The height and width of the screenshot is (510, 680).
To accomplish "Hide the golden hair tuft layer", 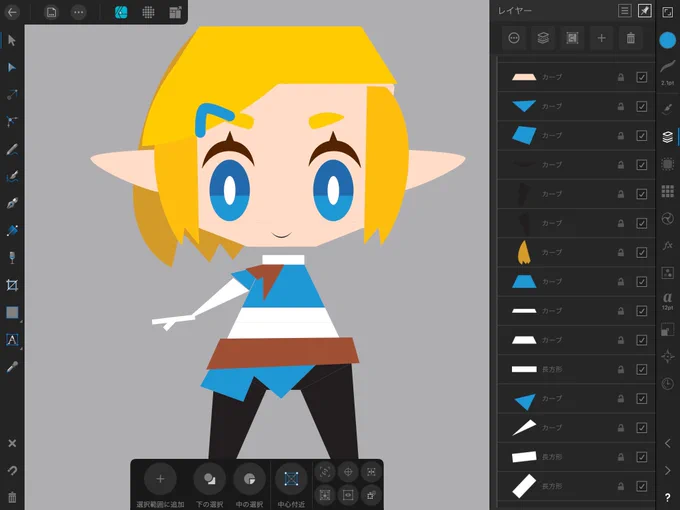I will [x=641, y=252].
